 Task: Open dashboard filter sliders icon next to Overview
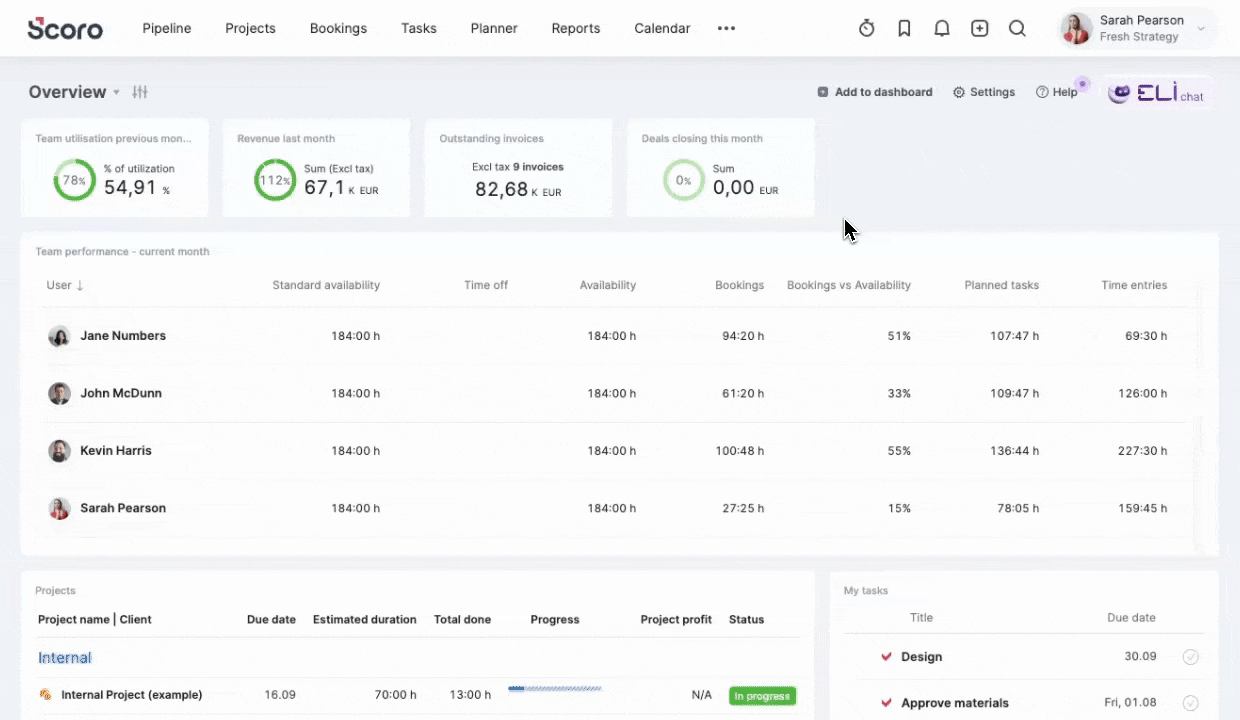(140, 92)
